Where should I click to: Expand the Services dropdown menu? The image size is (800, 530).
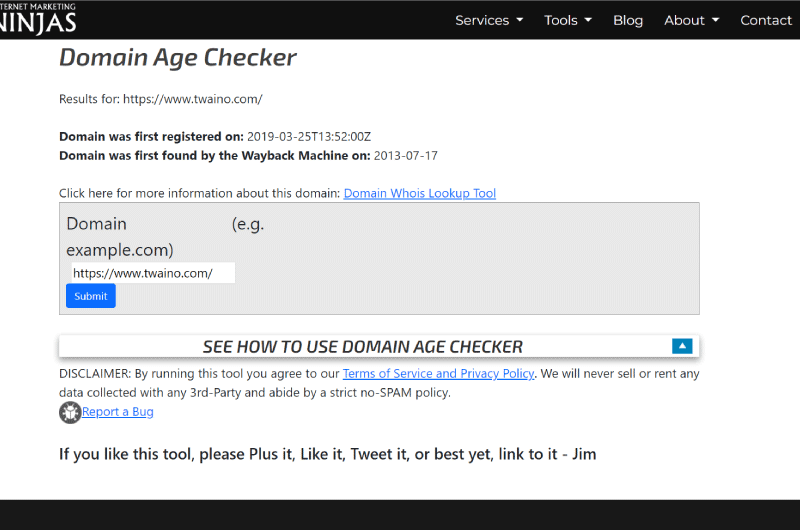(x=489, y=20)
